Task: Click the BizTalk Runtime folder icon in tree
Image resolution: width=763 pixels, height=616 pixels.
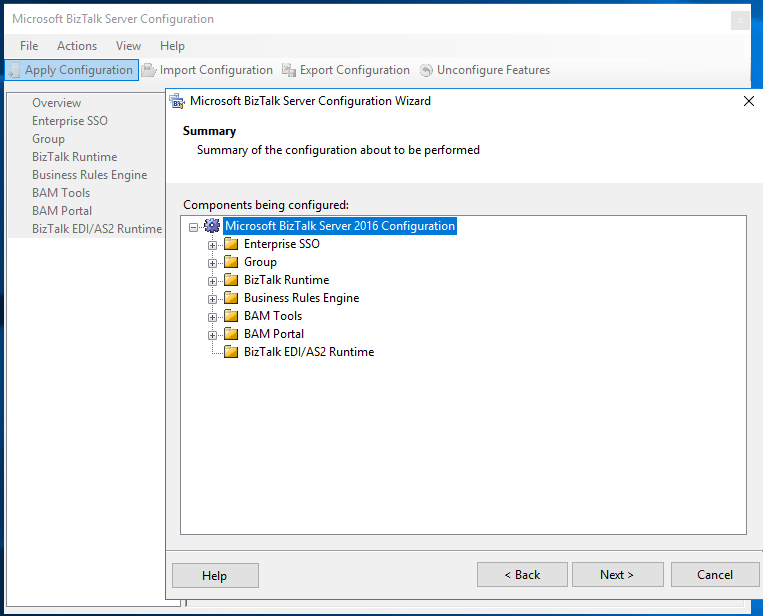Action: (x=231, y=280)
